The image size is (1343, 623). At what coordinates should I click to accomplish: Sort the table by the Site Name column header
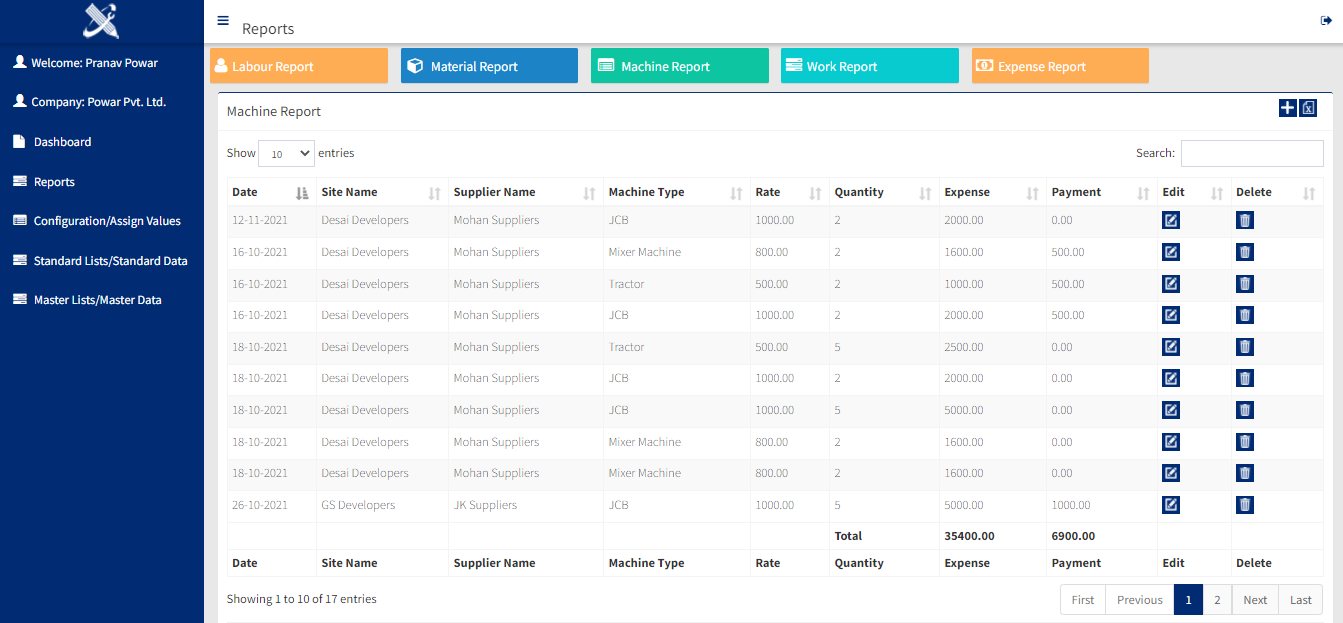click(382, 192)
